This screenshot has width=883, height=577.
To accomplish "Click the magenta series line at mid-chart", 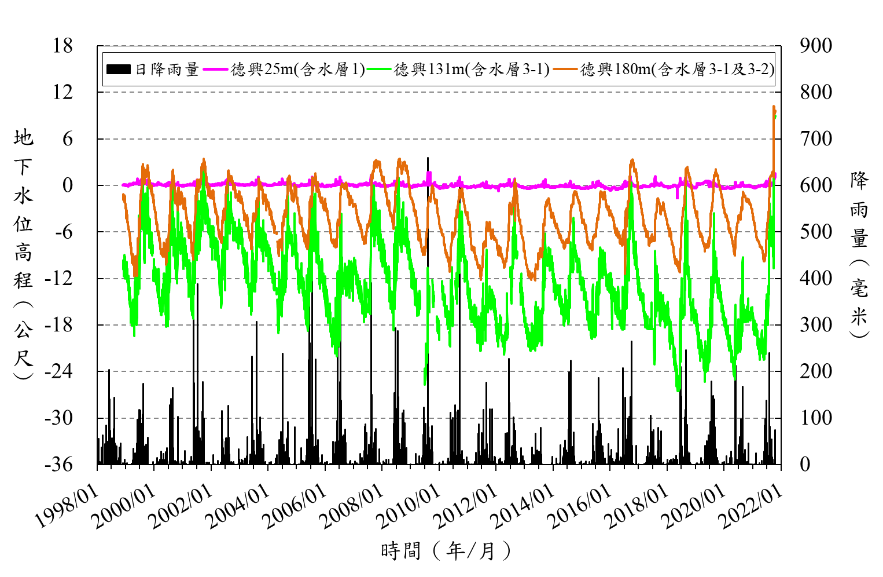I will (440, 185).
